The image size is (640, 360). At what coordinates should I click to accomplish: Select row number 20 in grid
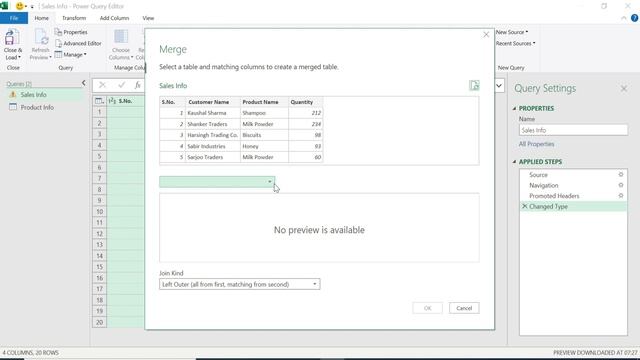click(x=99, y=322)
